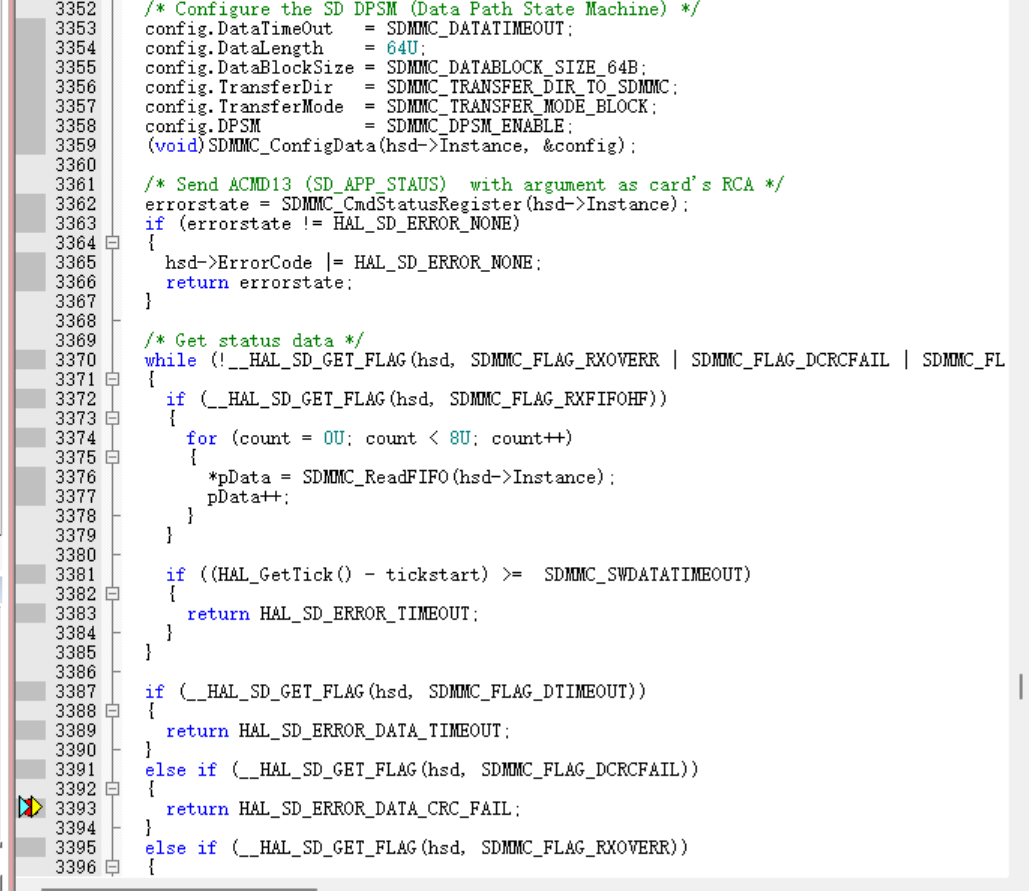Viewport: 1029px width, 891px height.
Task: Collapse the fold marker at line 3382
Action: [x=113, y=594]
